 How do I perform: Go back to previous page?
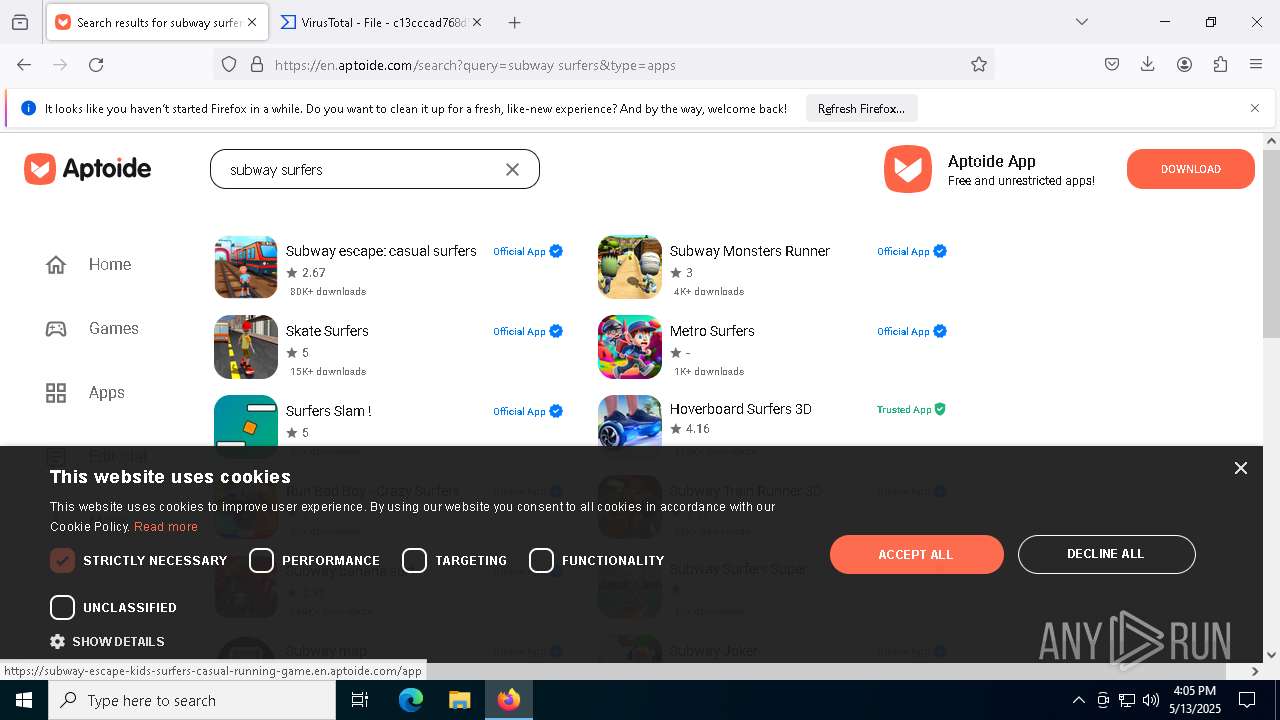(24, 65)
